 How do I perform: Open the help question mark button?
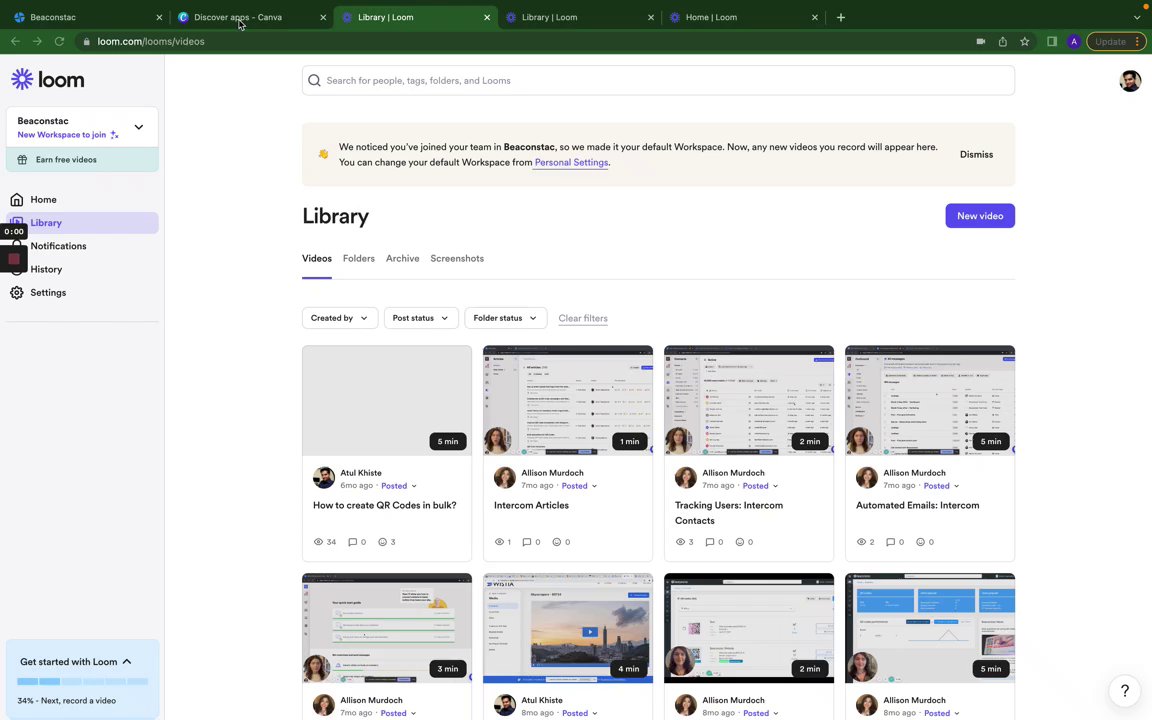(x=1124, y=691)
